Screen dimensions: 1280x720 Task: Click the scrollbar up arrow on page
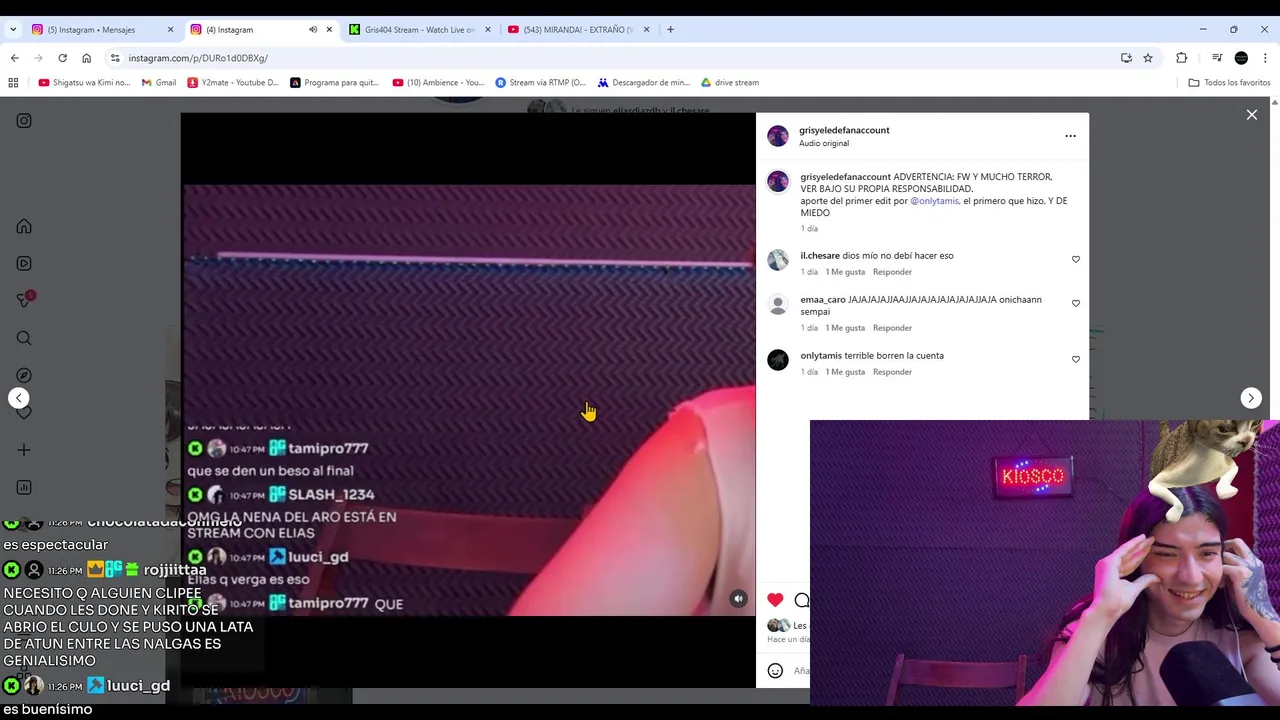pos(1274,102)
